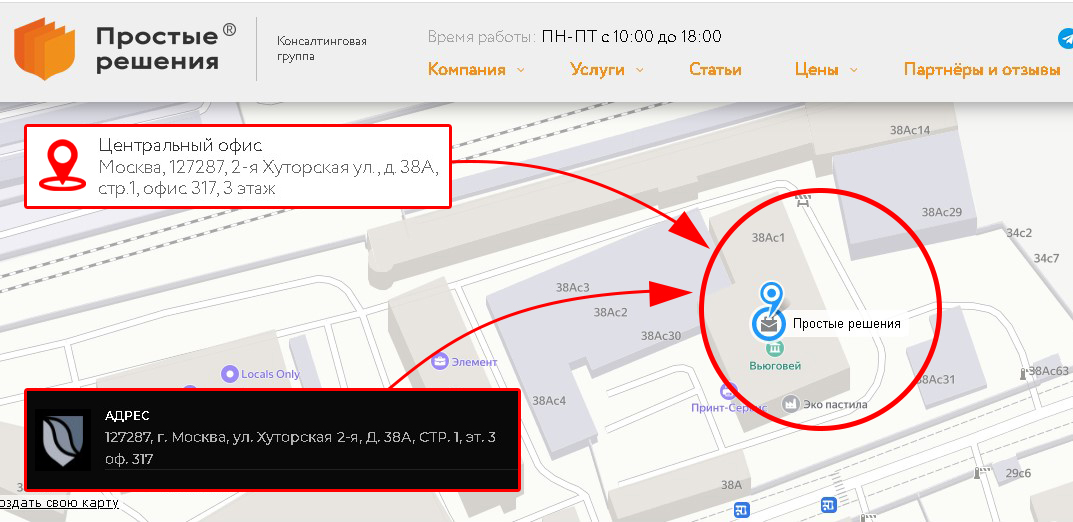The width and height of the screenshot is (1073, 522).
Task: Click the bus stop icon near 38А
Action: click(x=740, y=509)
